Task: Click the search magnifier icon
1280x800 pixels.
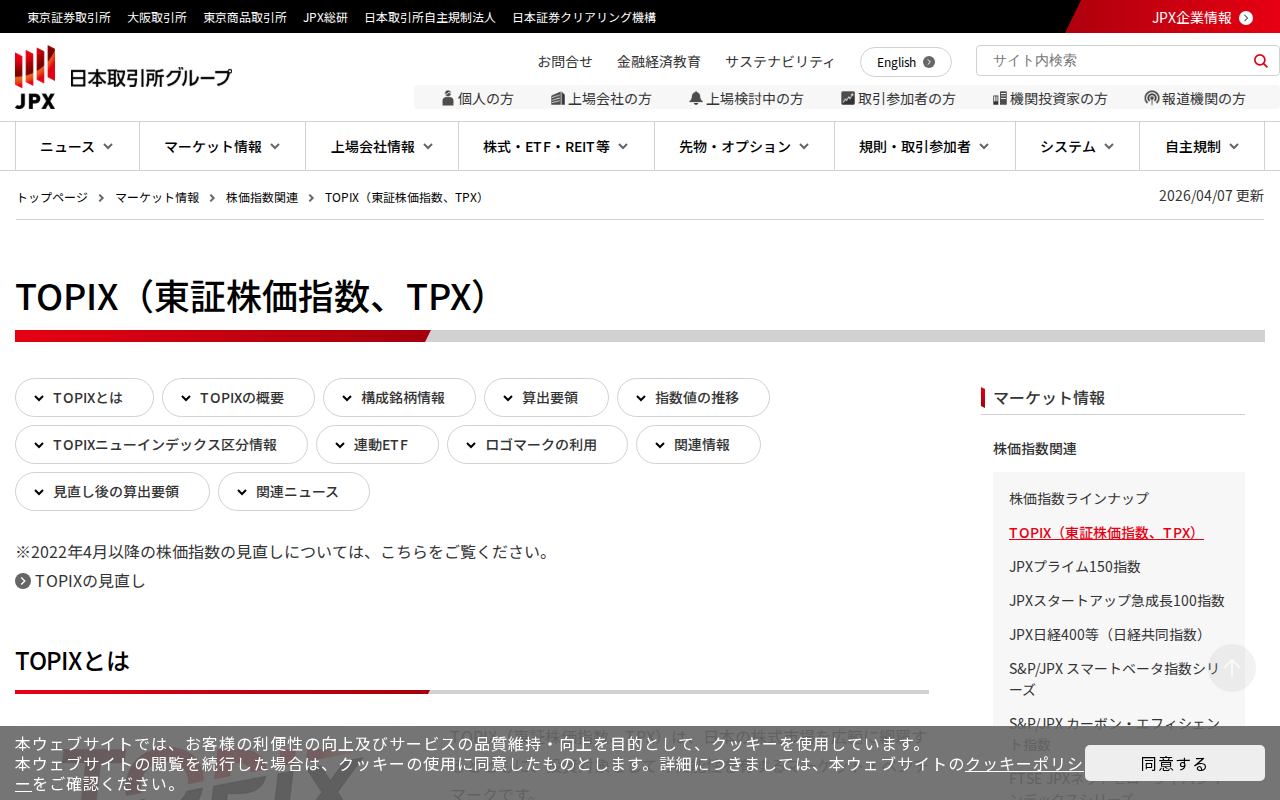Action: [1260, 61]
